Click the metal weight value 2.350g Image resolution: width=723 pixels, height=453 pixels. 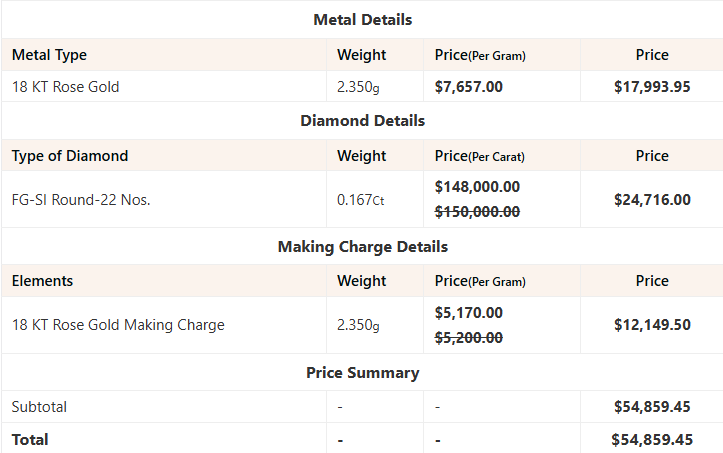tap(358, 87)
